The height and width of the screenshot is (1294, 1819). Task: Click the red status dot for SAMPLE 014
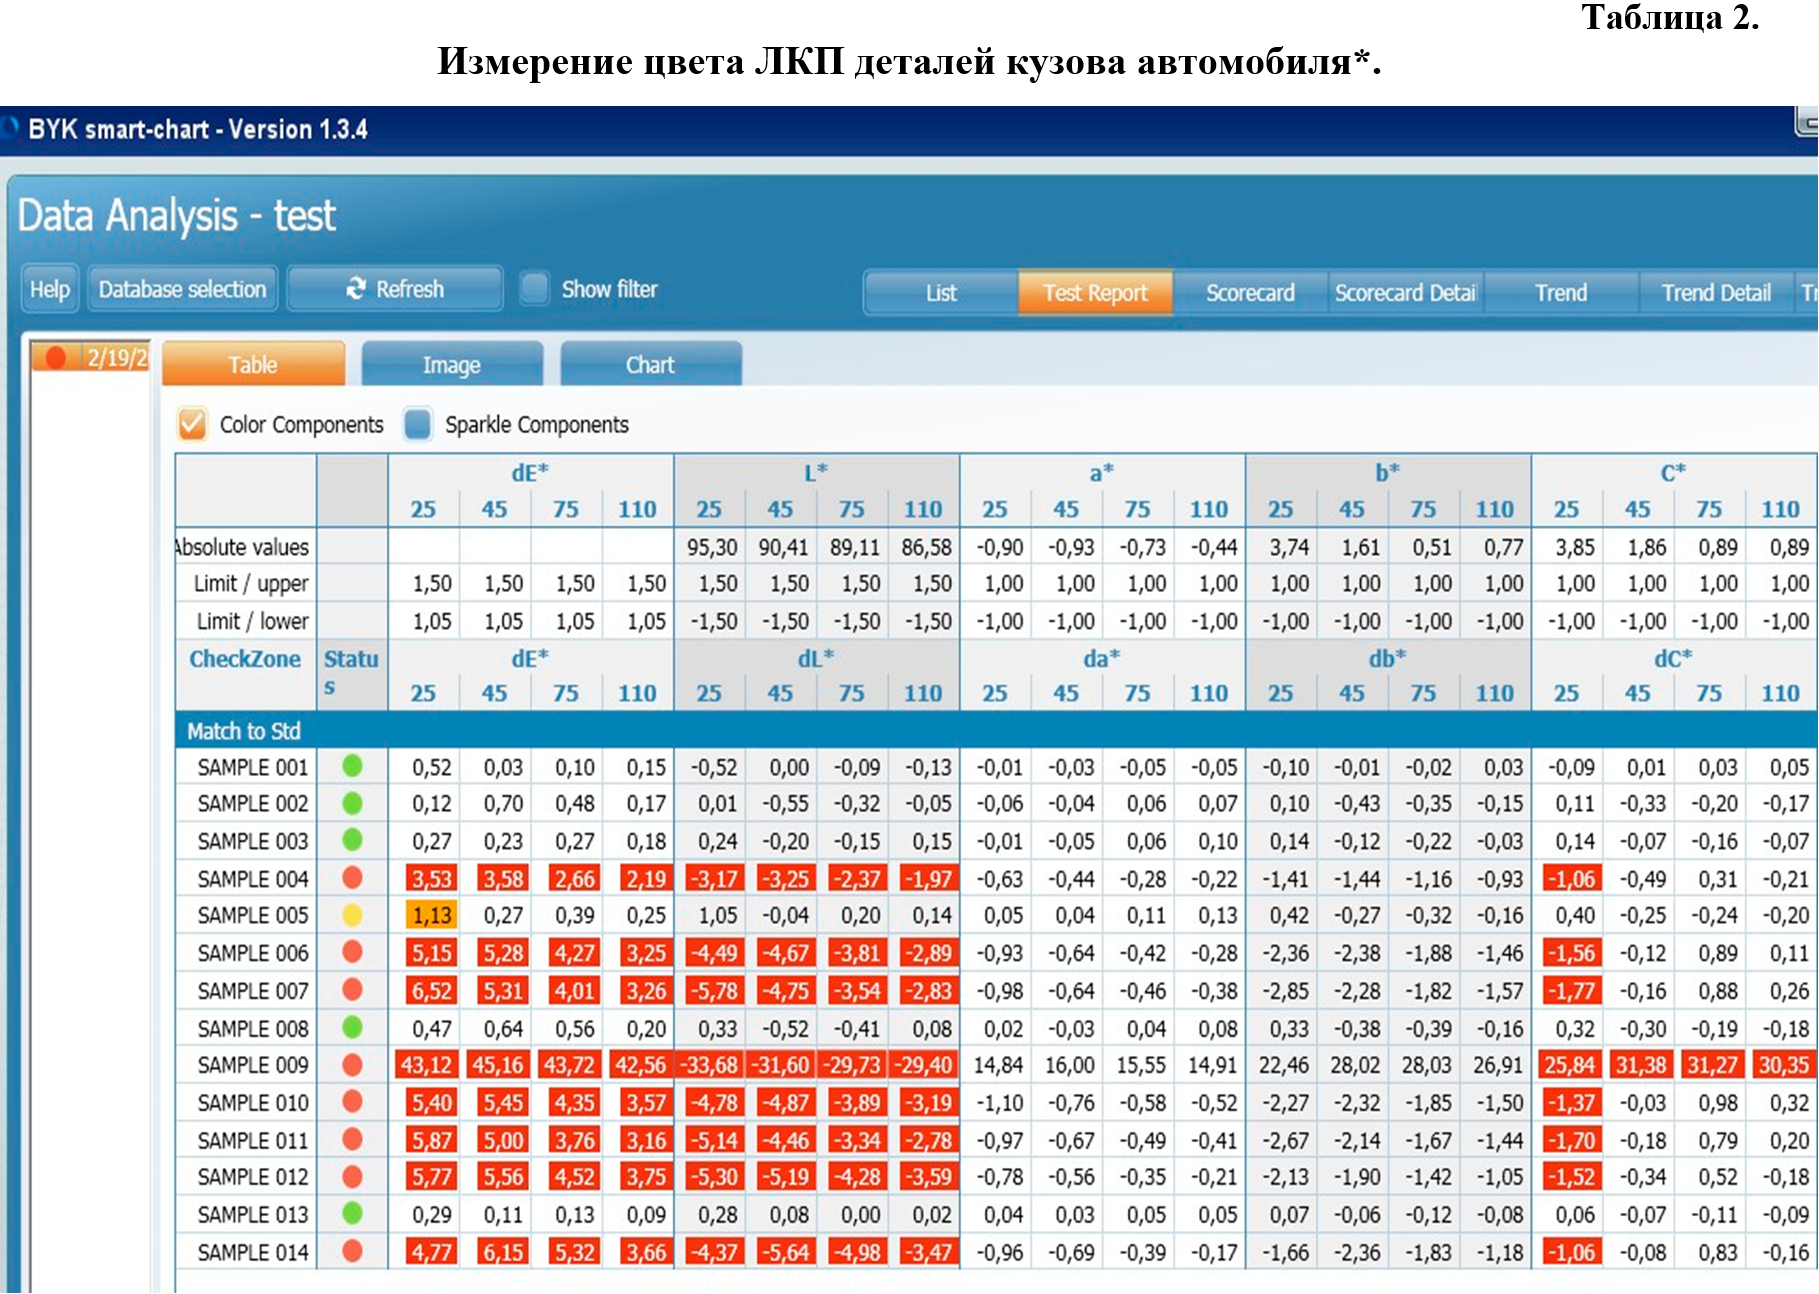pyautogui.click(x=352, y=1251)
